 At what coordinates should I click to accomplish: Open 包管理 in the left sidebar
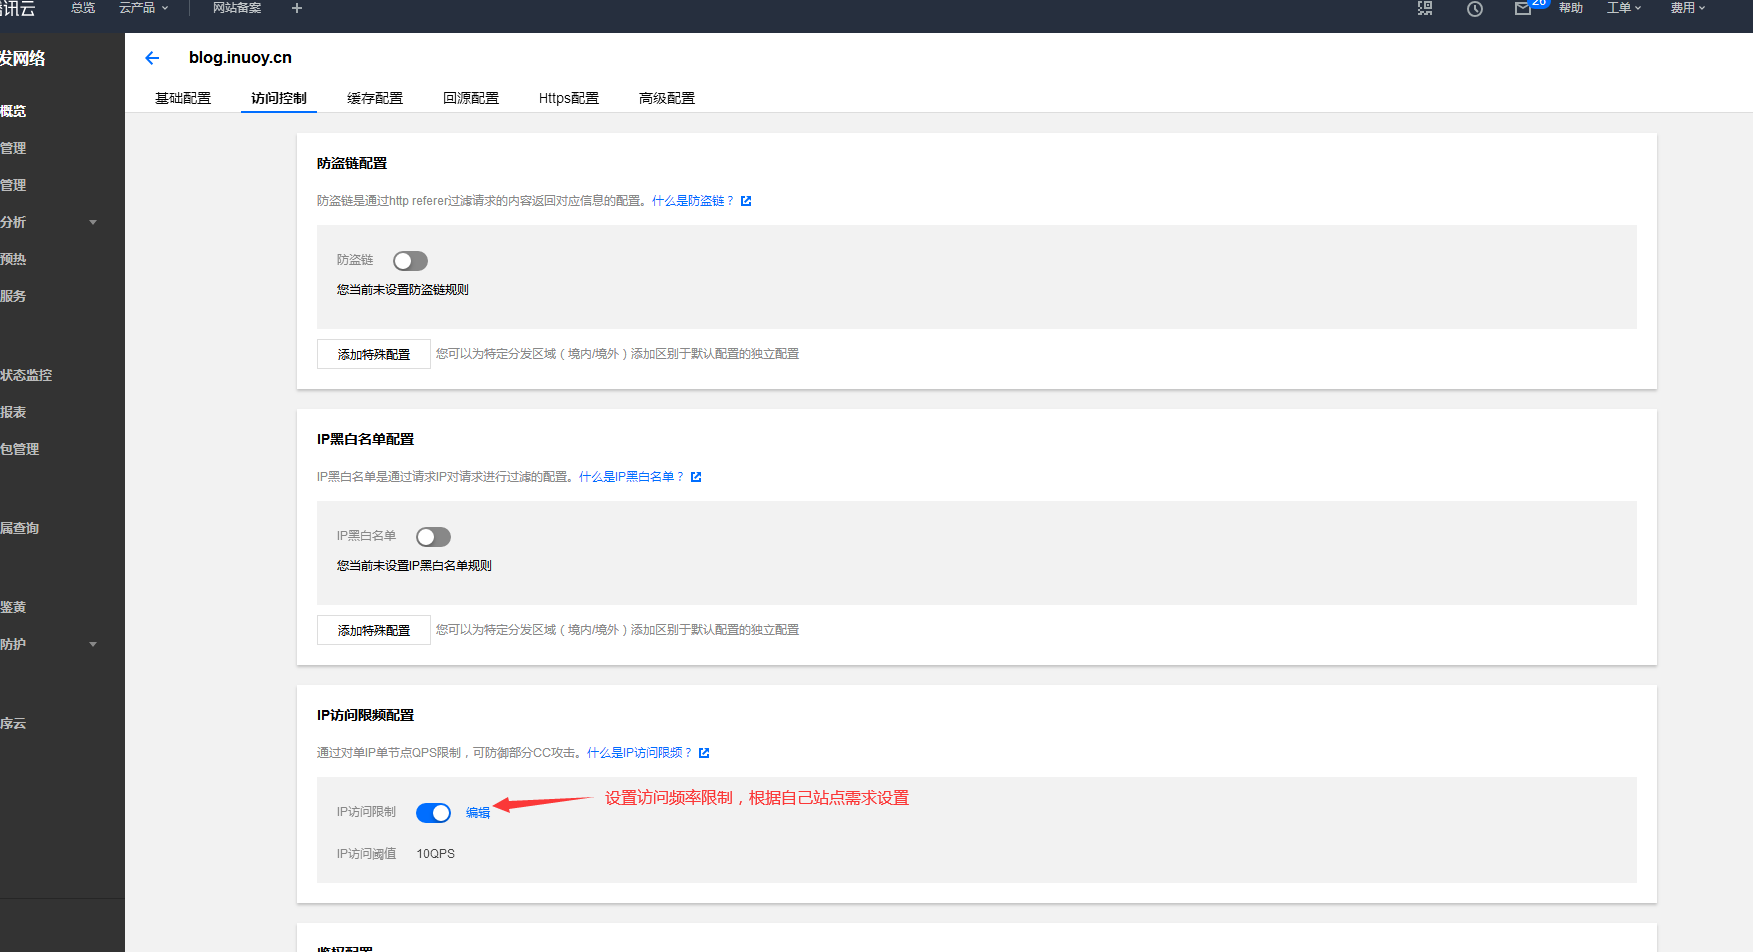[20, 449]
